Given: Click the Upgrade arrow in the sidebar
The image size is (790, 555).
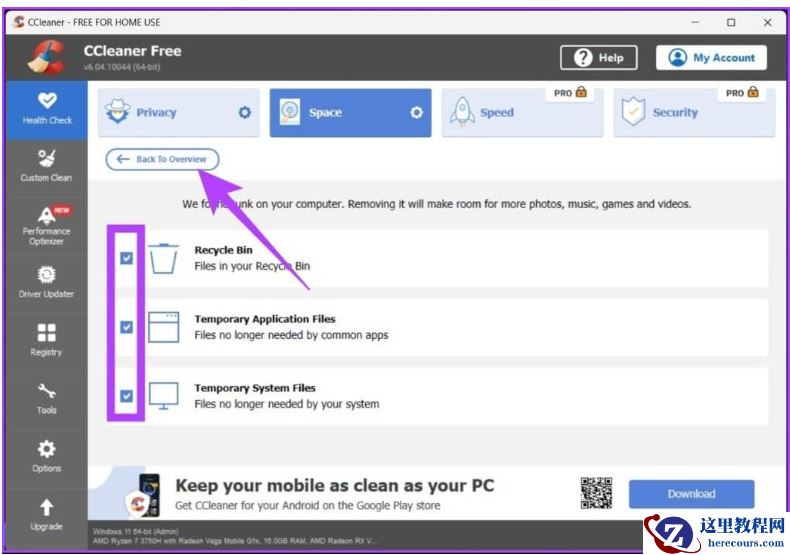Looking at the screenshot, I should (47, 507).
